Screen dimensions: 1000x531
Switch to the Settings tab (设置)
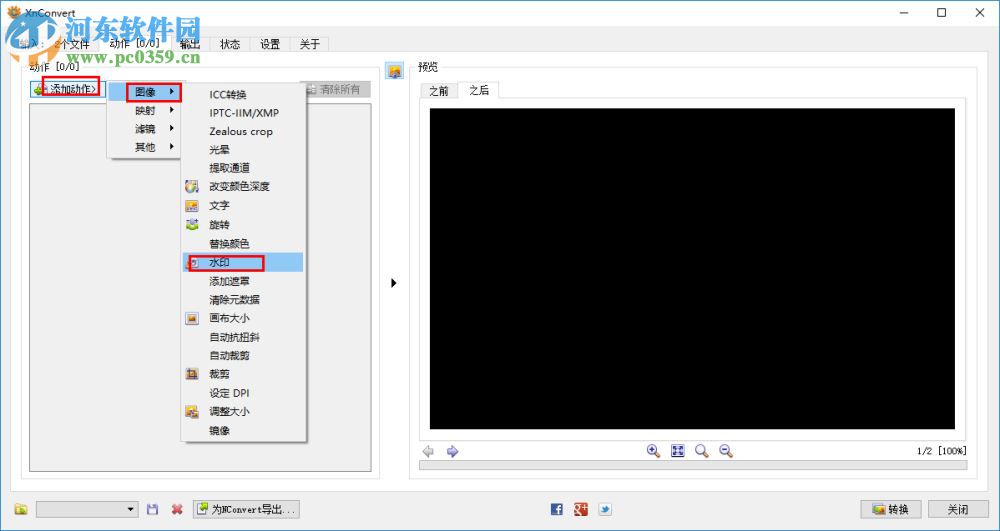(x=270, y=44)
